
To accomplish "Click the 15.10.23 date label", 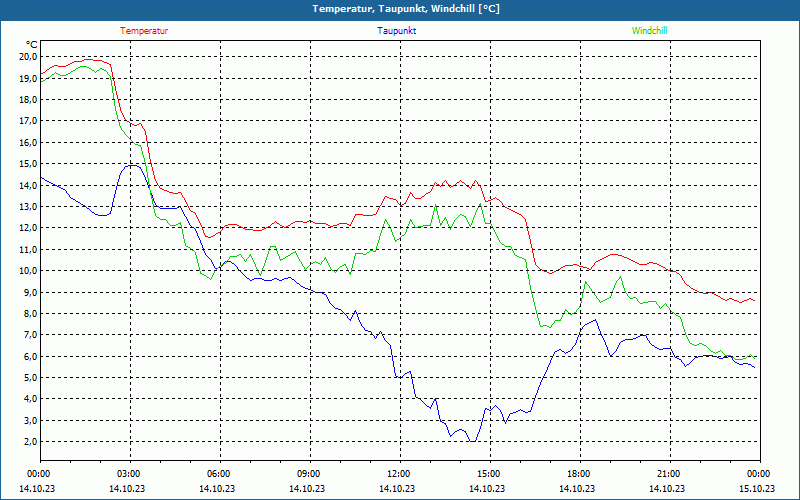I will tap(757, 488).
